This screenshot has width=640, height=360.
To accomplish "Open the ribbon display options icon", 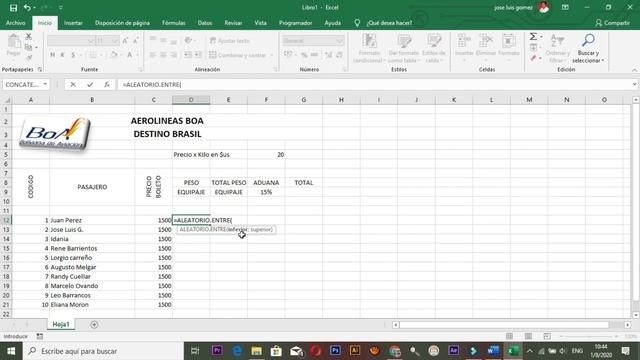I will click(x=565, y=7).
